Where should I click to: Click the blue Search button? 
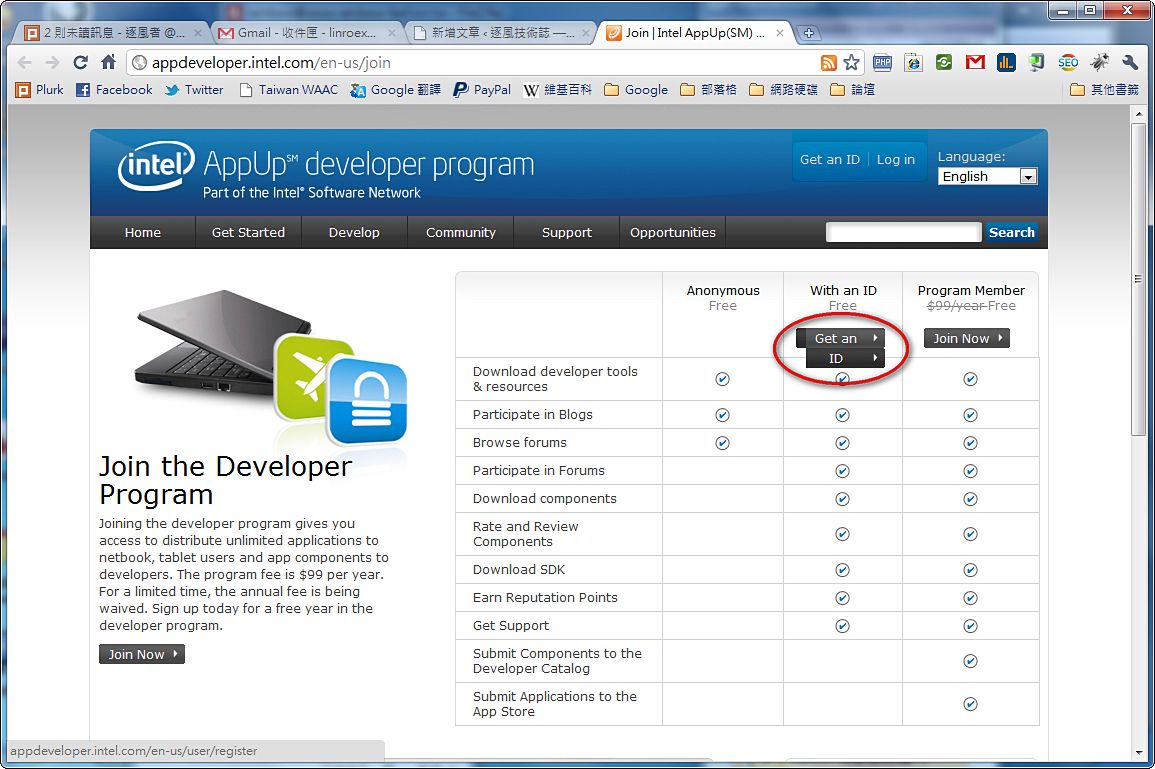1011,233
